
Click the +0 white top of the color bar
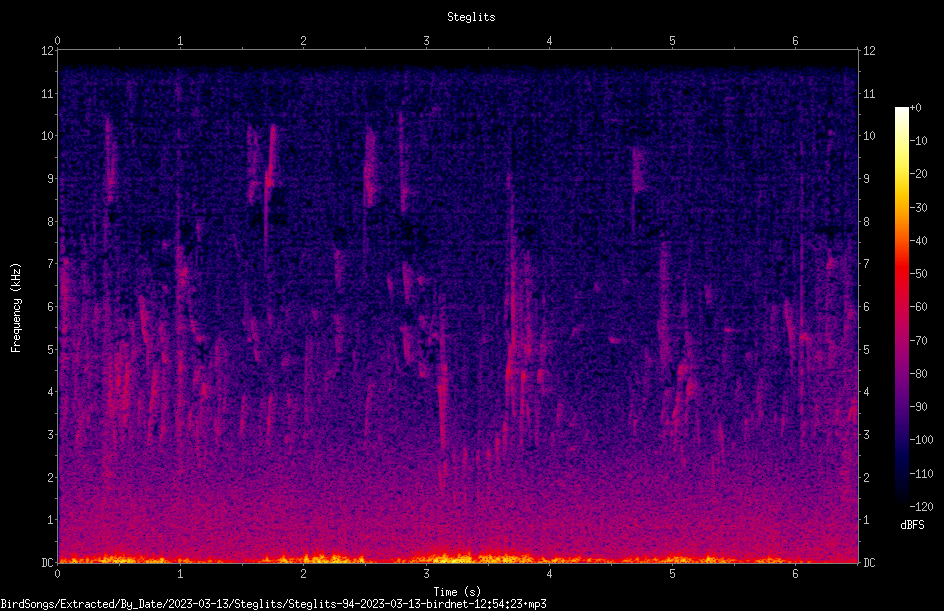901,109
